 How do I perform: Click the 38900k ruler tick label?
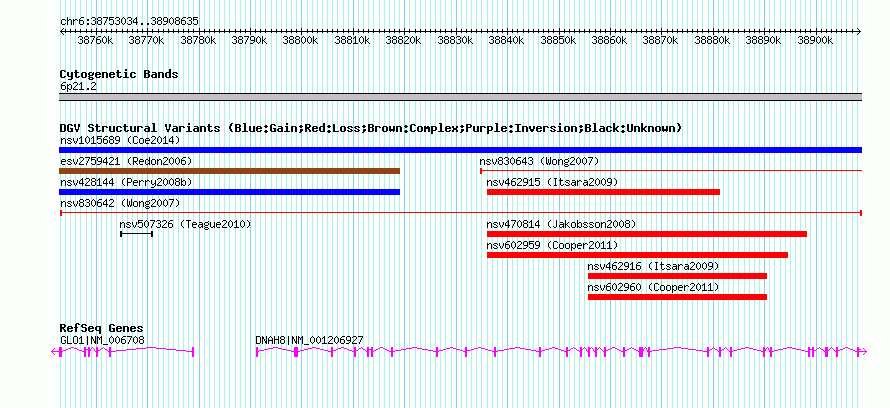tap(815, 41)
